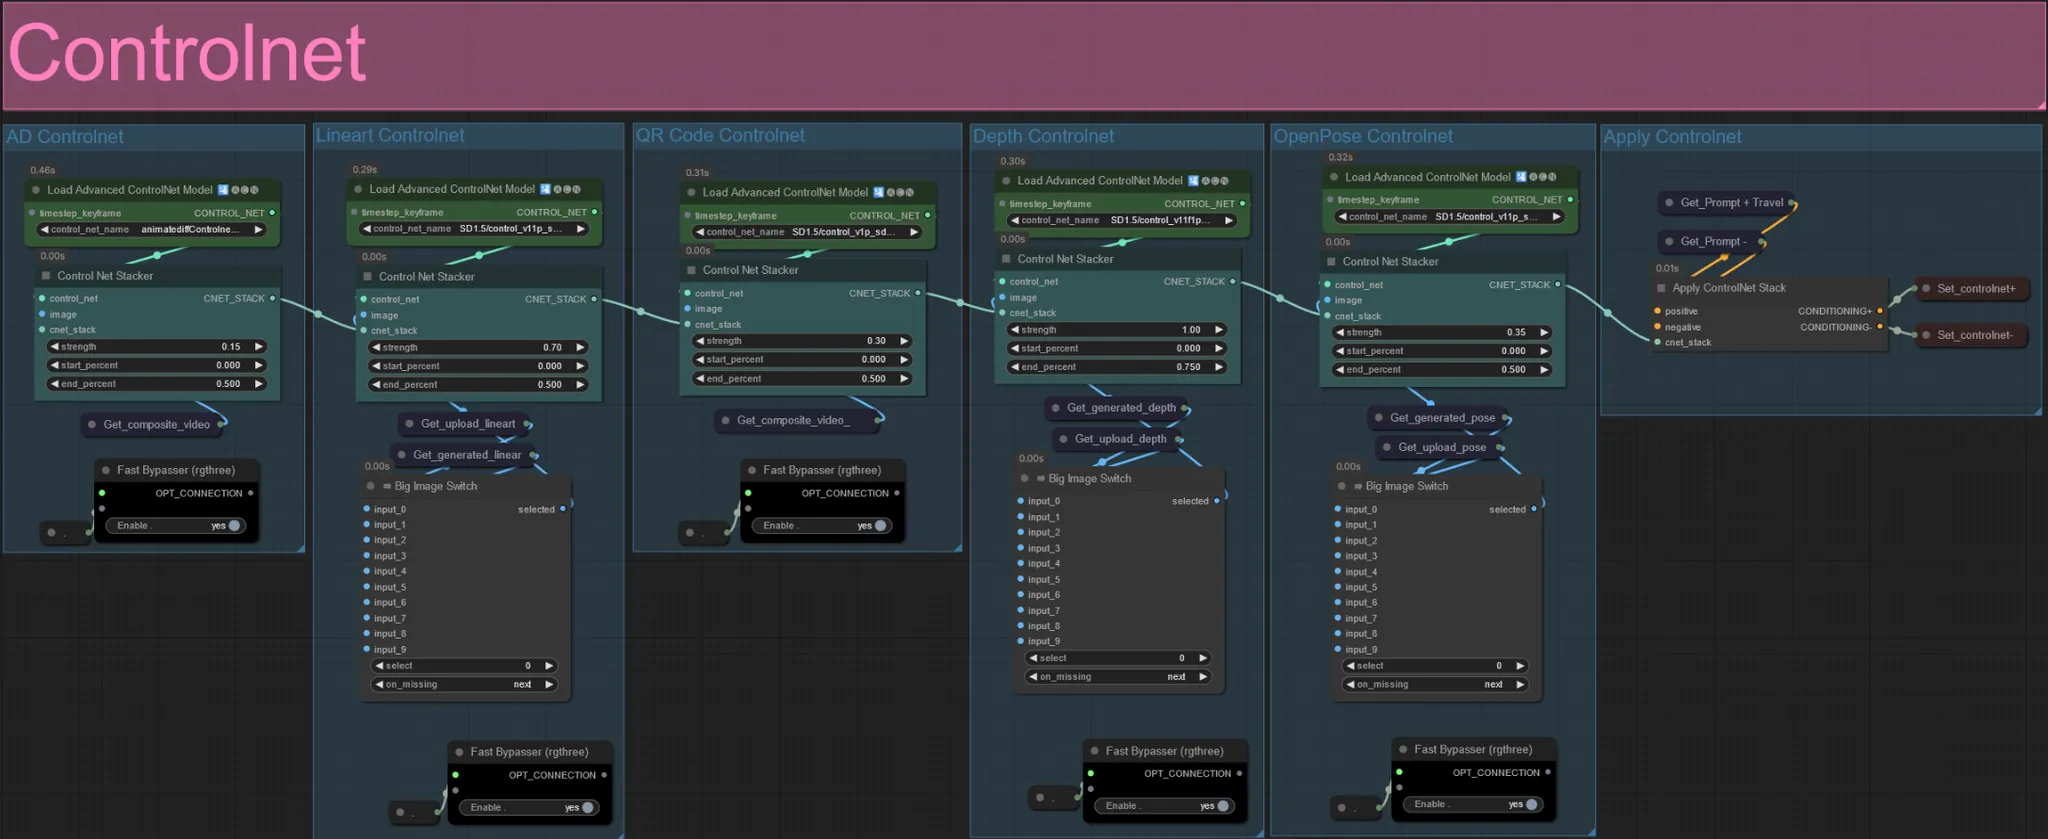Collapse the Control Net Stacker node in Depth Controlnet
This screenshot has height=839, width=2048.
click(1007, 259)
